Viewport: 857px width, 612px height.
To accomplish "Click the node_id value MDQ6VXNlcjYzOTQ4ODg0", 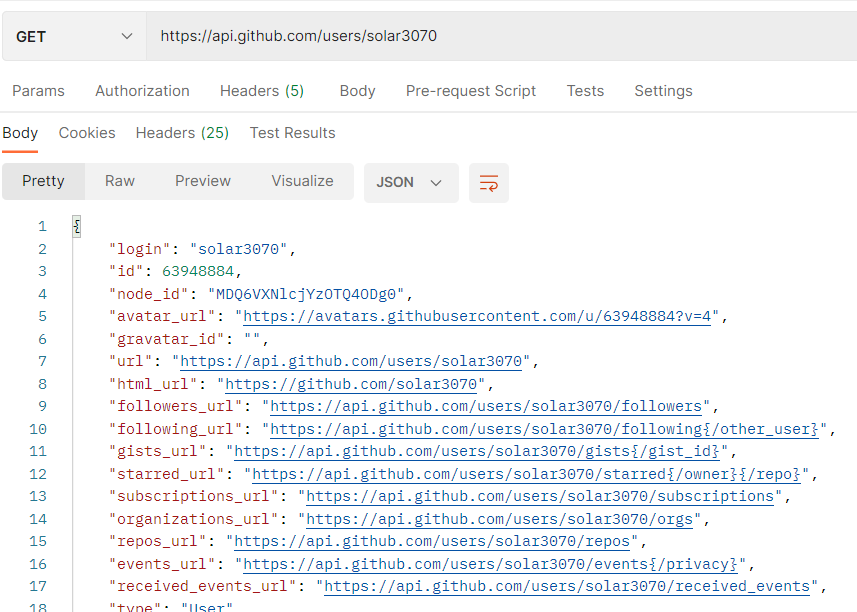I will [x=306, y=294].
